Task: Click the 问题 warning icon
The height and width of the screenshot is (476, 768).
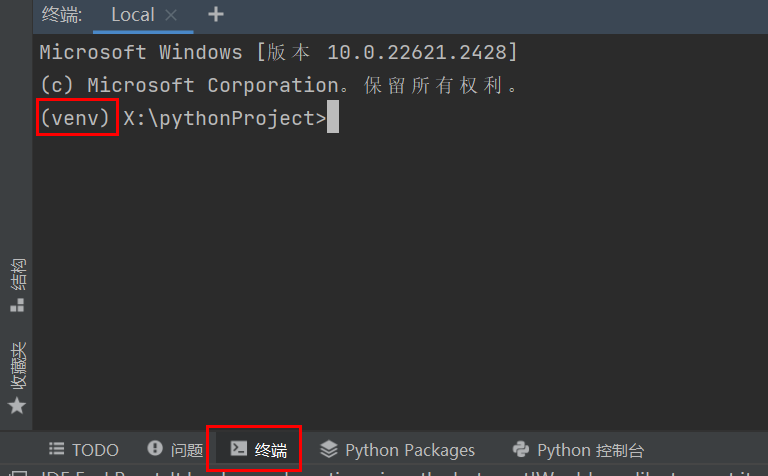Action: (155, 449)
